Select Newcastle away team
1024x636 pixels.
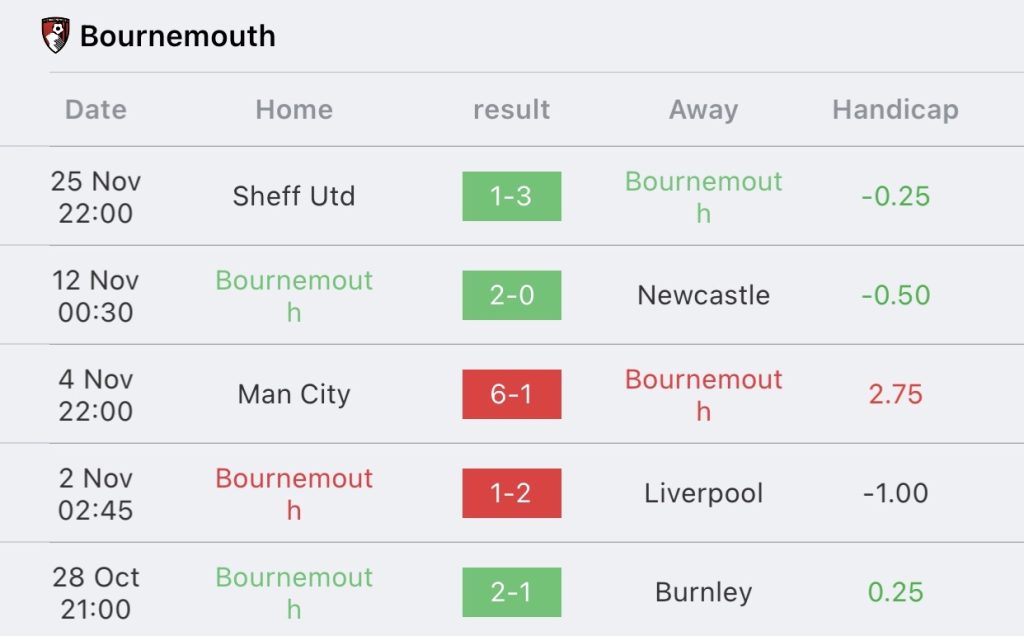click(x=703, y=295)
